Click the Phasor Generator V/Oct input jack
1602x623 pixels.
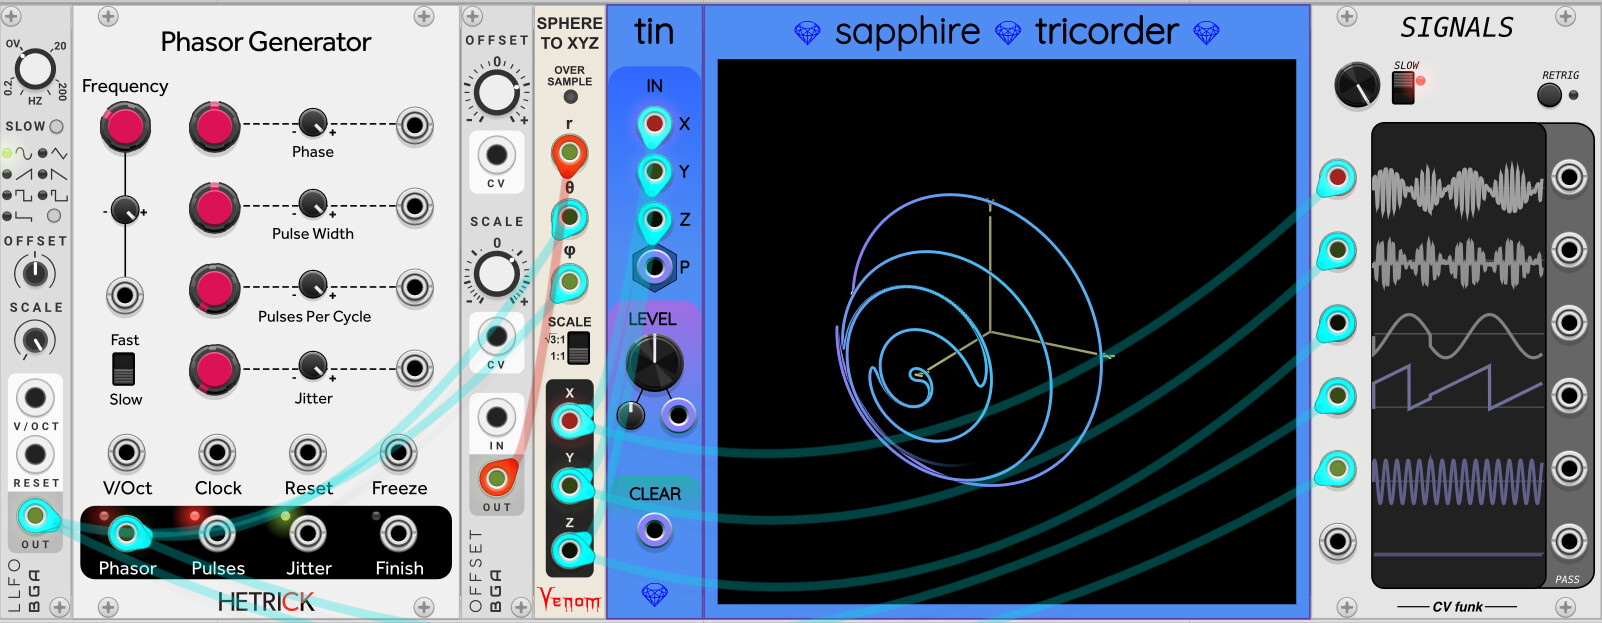(x=127, y=453)
